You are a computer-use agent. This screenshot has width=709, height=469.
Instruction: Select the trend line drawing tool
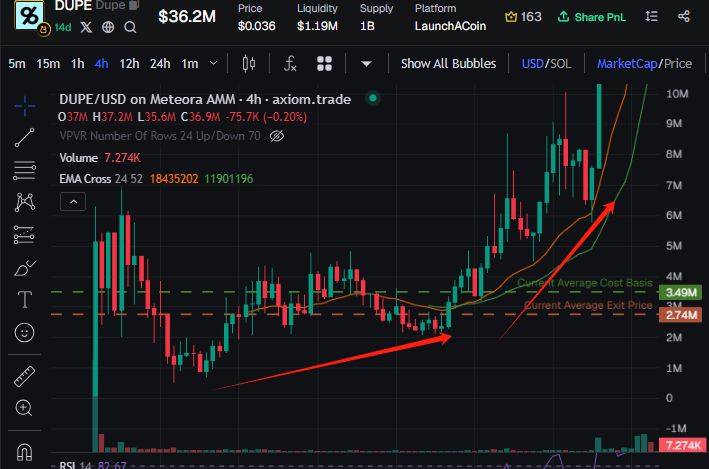coord(24,137)
